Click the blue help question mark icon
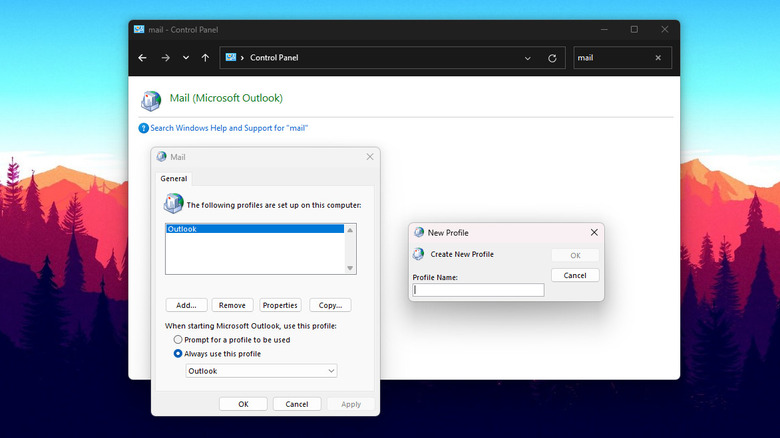The height and width of the screenshot is (438, 780). coord(143,128)
